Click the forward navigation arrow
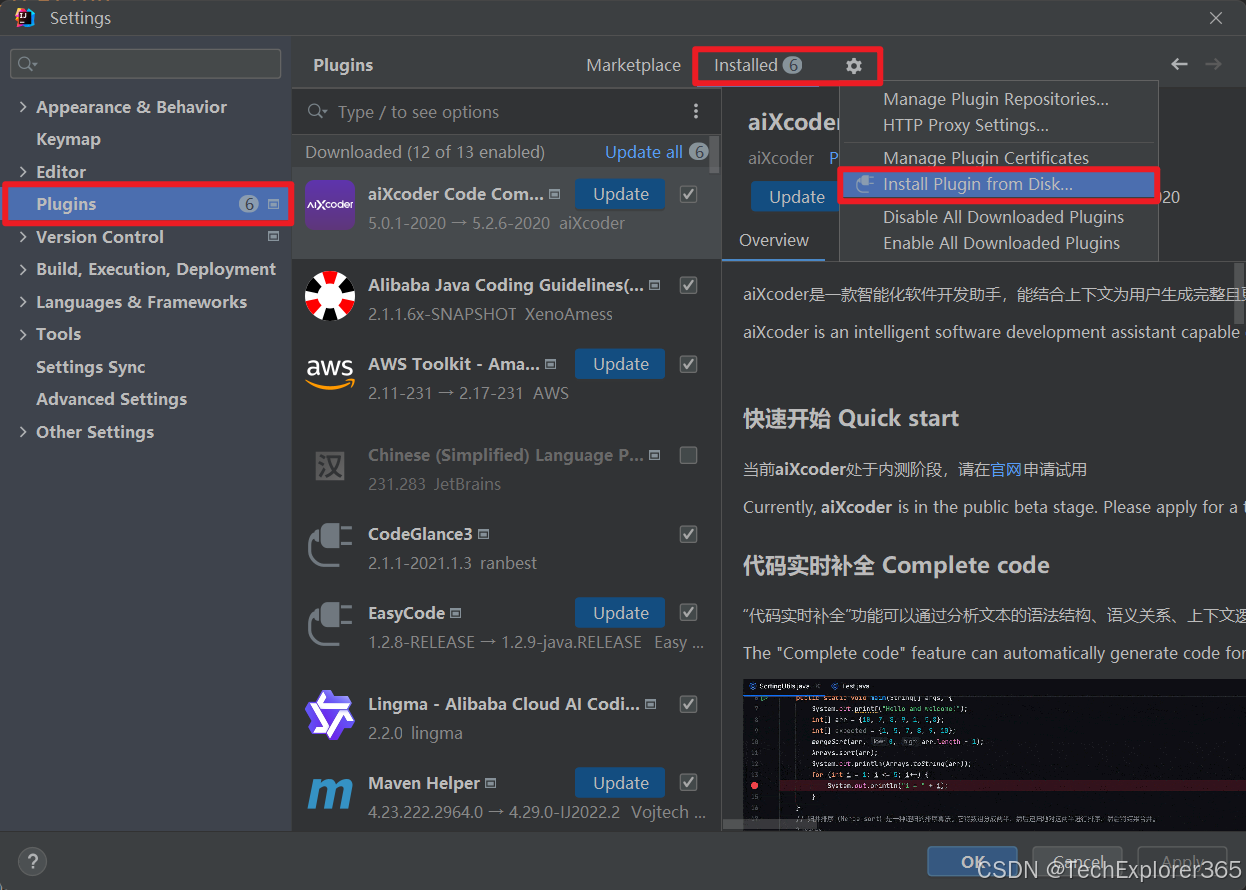This screenshot has width=1246, height=890. click(1213, 64)
